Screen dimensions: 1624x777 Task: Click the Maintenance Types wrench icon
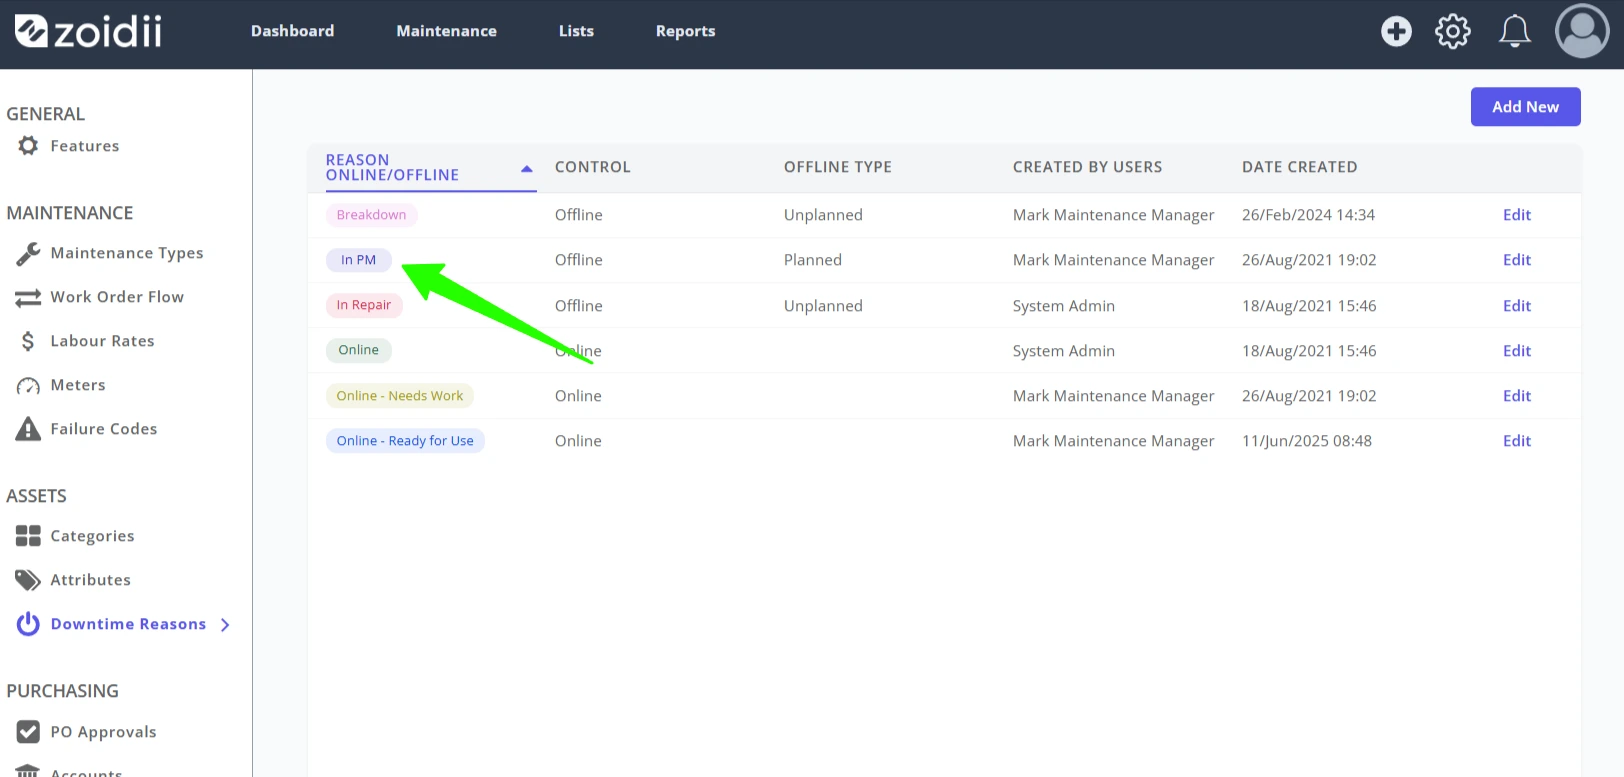pyautogui.click(x=28, y=254)
